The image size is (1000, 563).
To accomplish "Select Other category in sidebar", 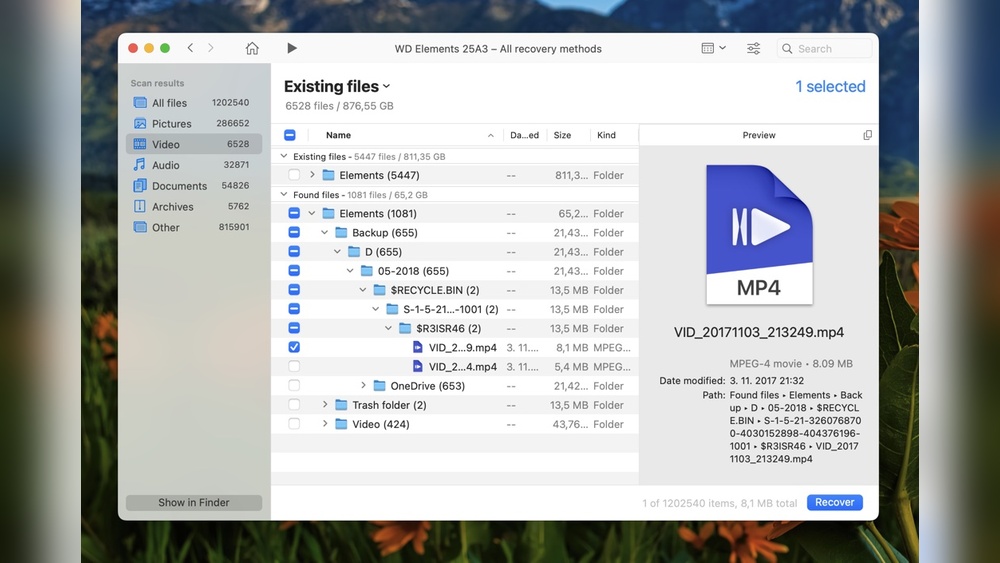I will (x=194, y=227).
